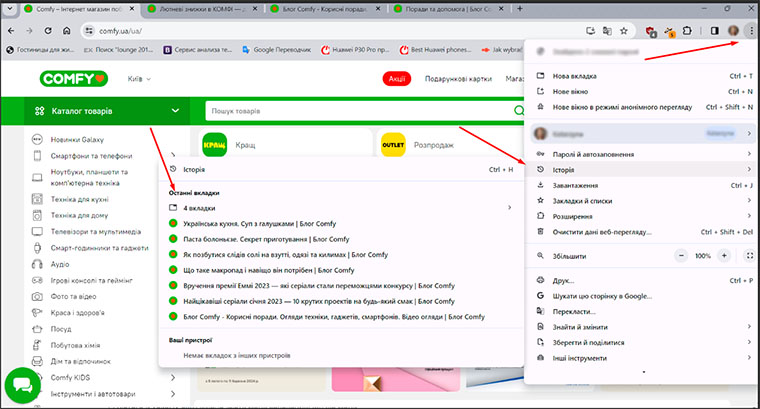Zoom in with the plus button
Screen dimensions: 760x409
tap(724, 255)
